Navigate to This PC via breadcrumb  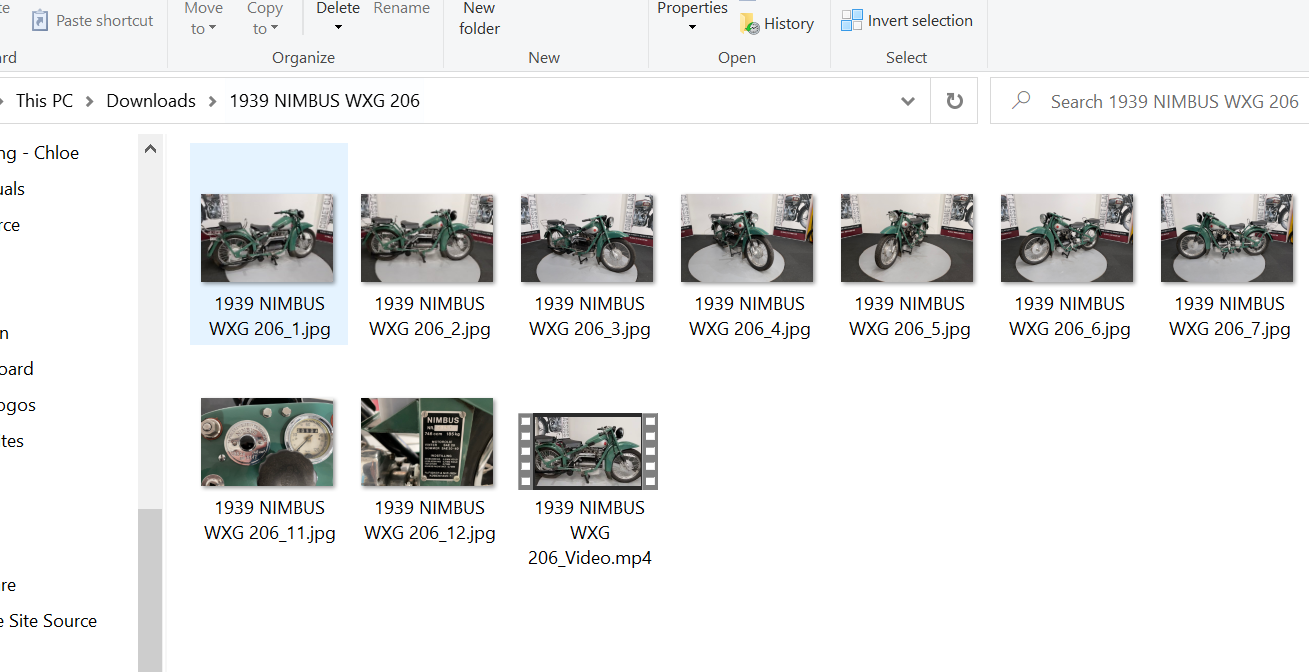[x=44, y=100]
